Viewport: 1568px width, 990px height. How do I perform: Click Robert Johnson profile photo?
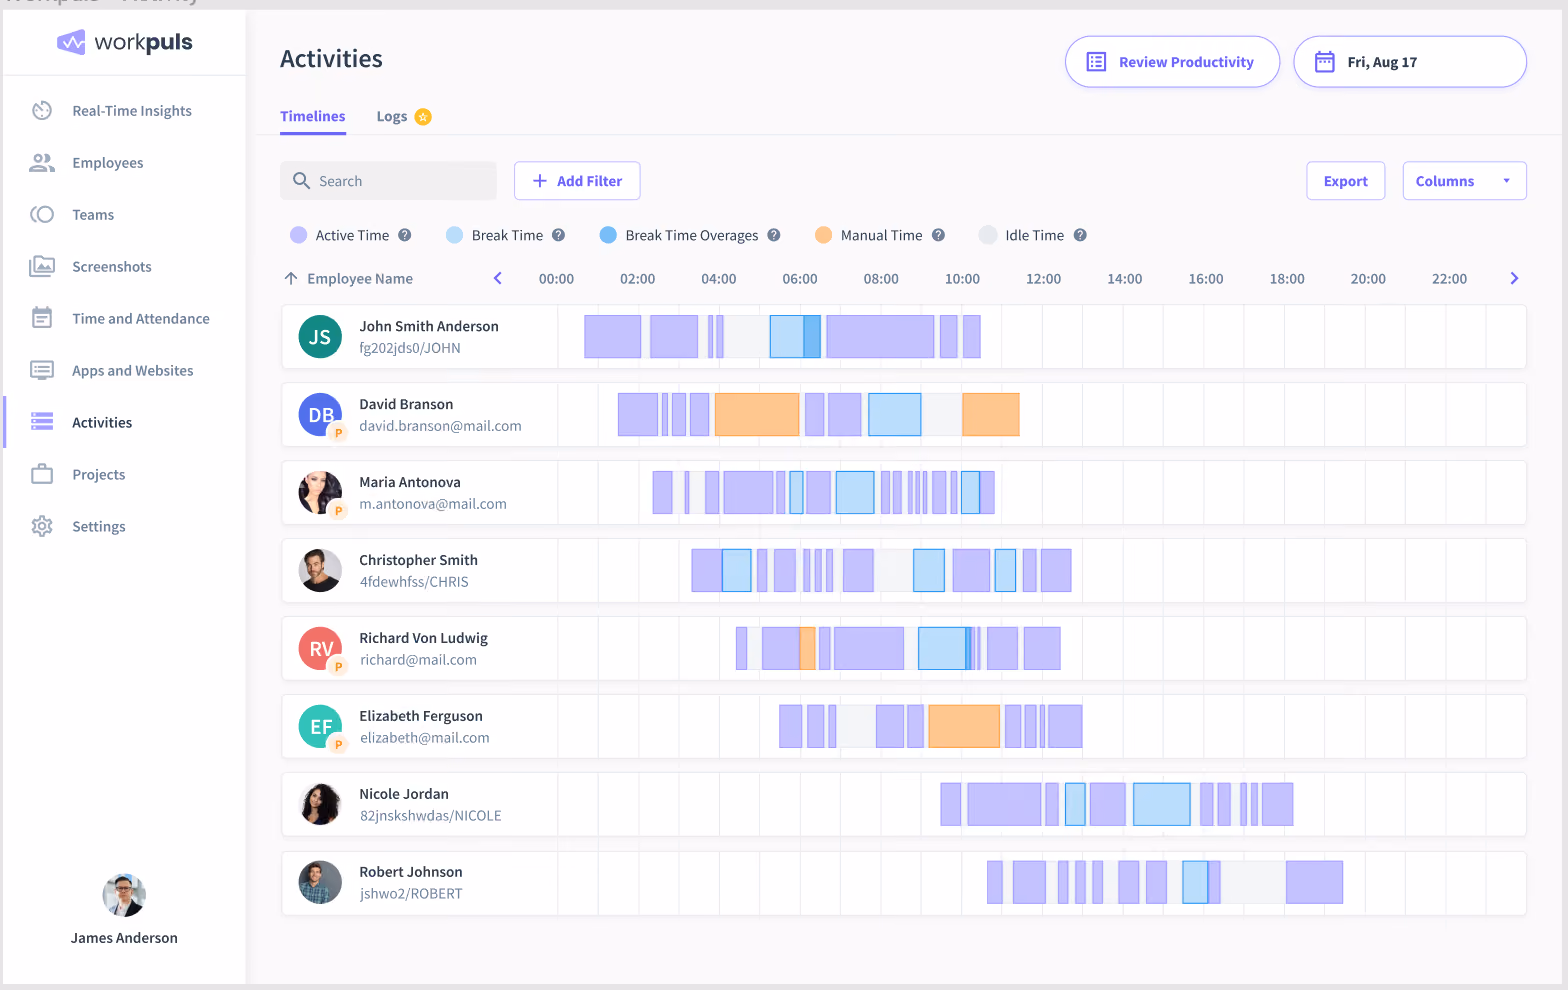point(320,883)
